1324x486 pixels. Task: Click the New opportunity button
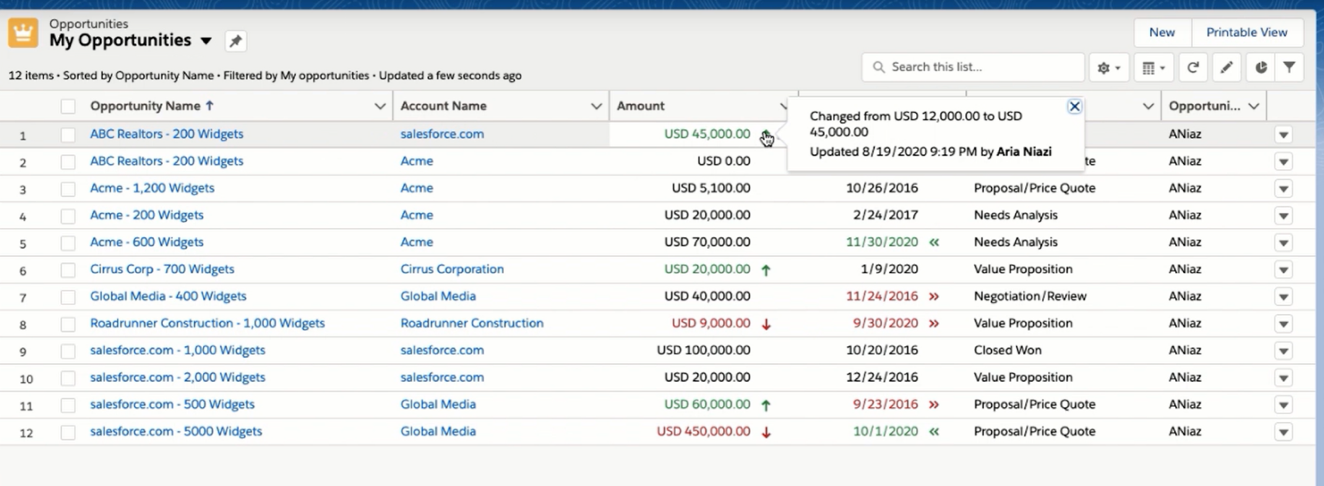pyautogui.click(x=1162, y=32)
